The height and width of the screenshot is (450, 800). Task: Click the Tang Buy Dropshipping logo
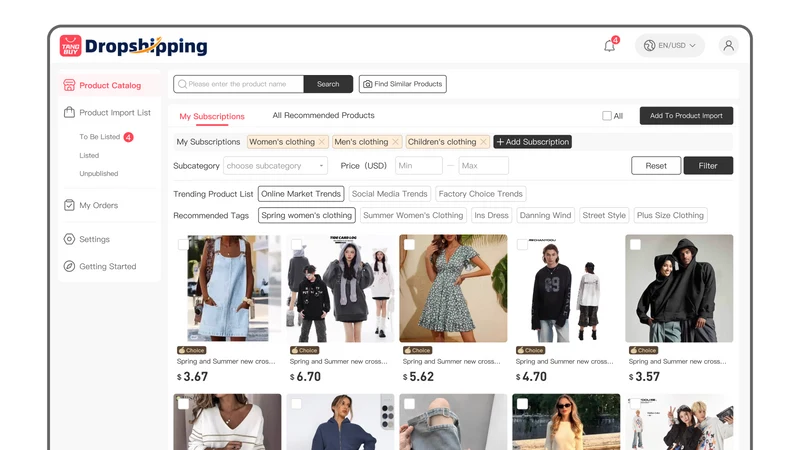[133, 46]
